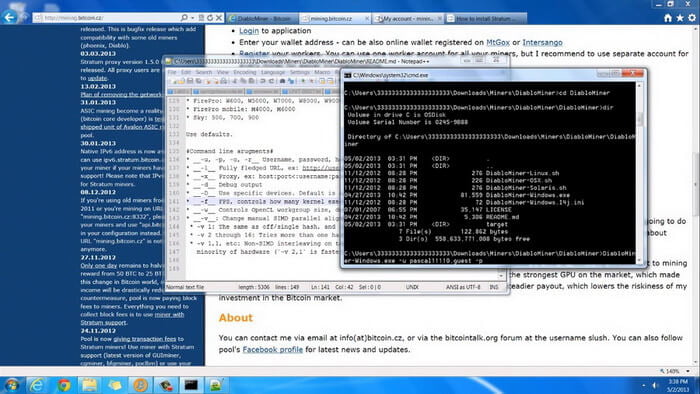This screenshot has width=700, height=394.
Task: Open the giving transaction fees link
Action: 145,339
